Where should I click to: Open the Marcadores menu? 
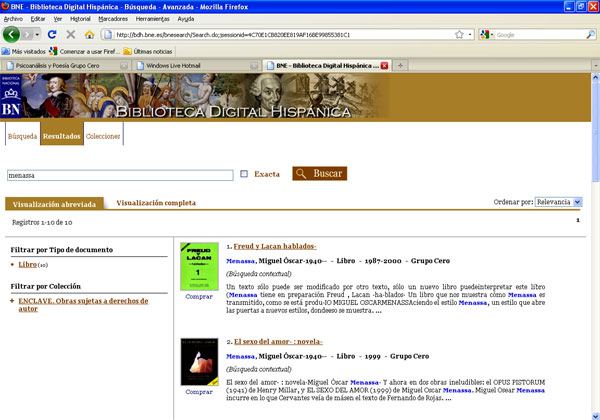[113, 19]
